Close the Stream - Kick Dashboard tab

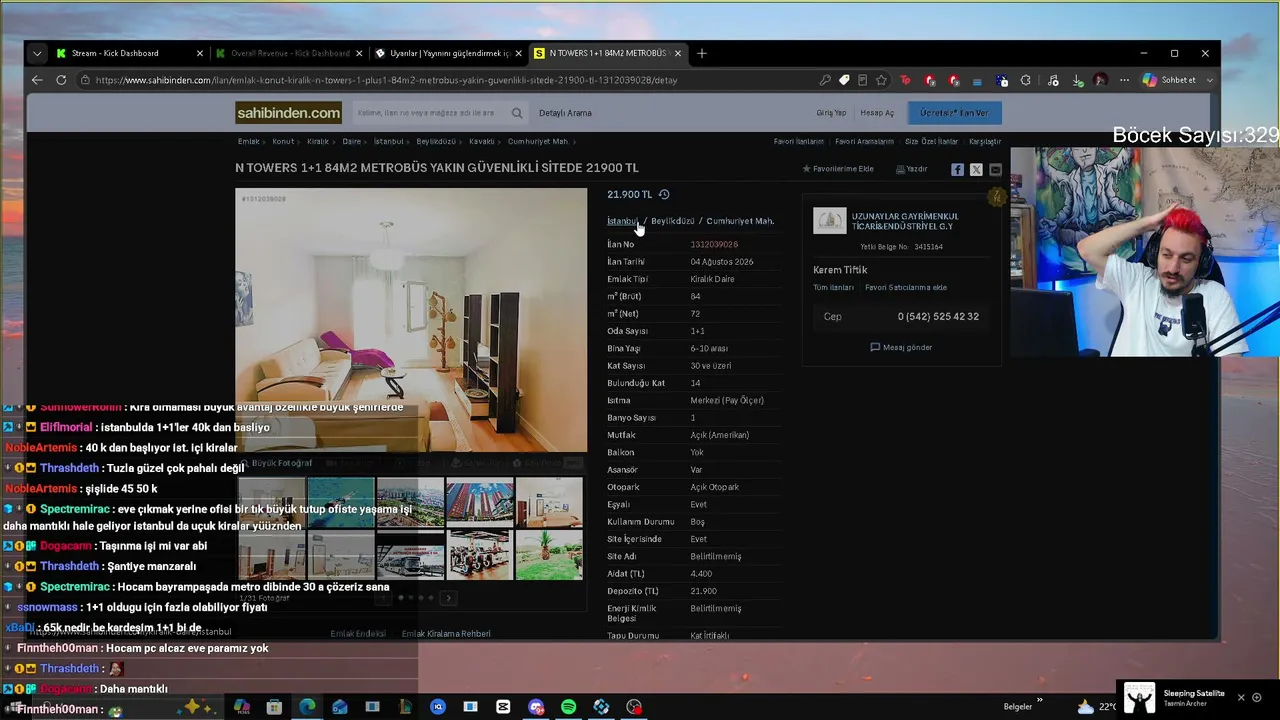click(x=200, y=53)
